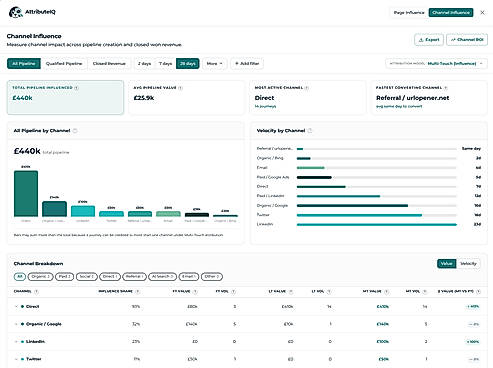
Task: Select the Total Pipeline Influenced card
Action: [x=65, y=97]
